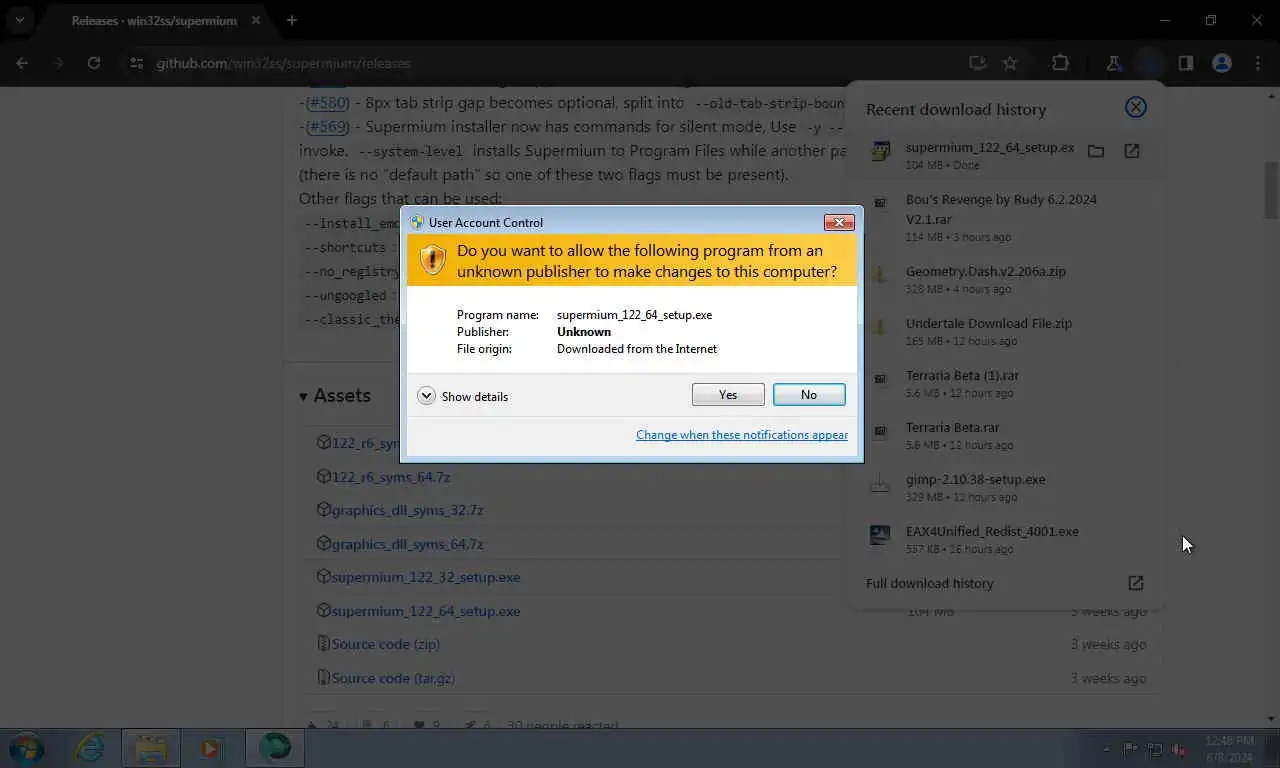Click open-in-new icon beside Full download history

coord(1135,583)
